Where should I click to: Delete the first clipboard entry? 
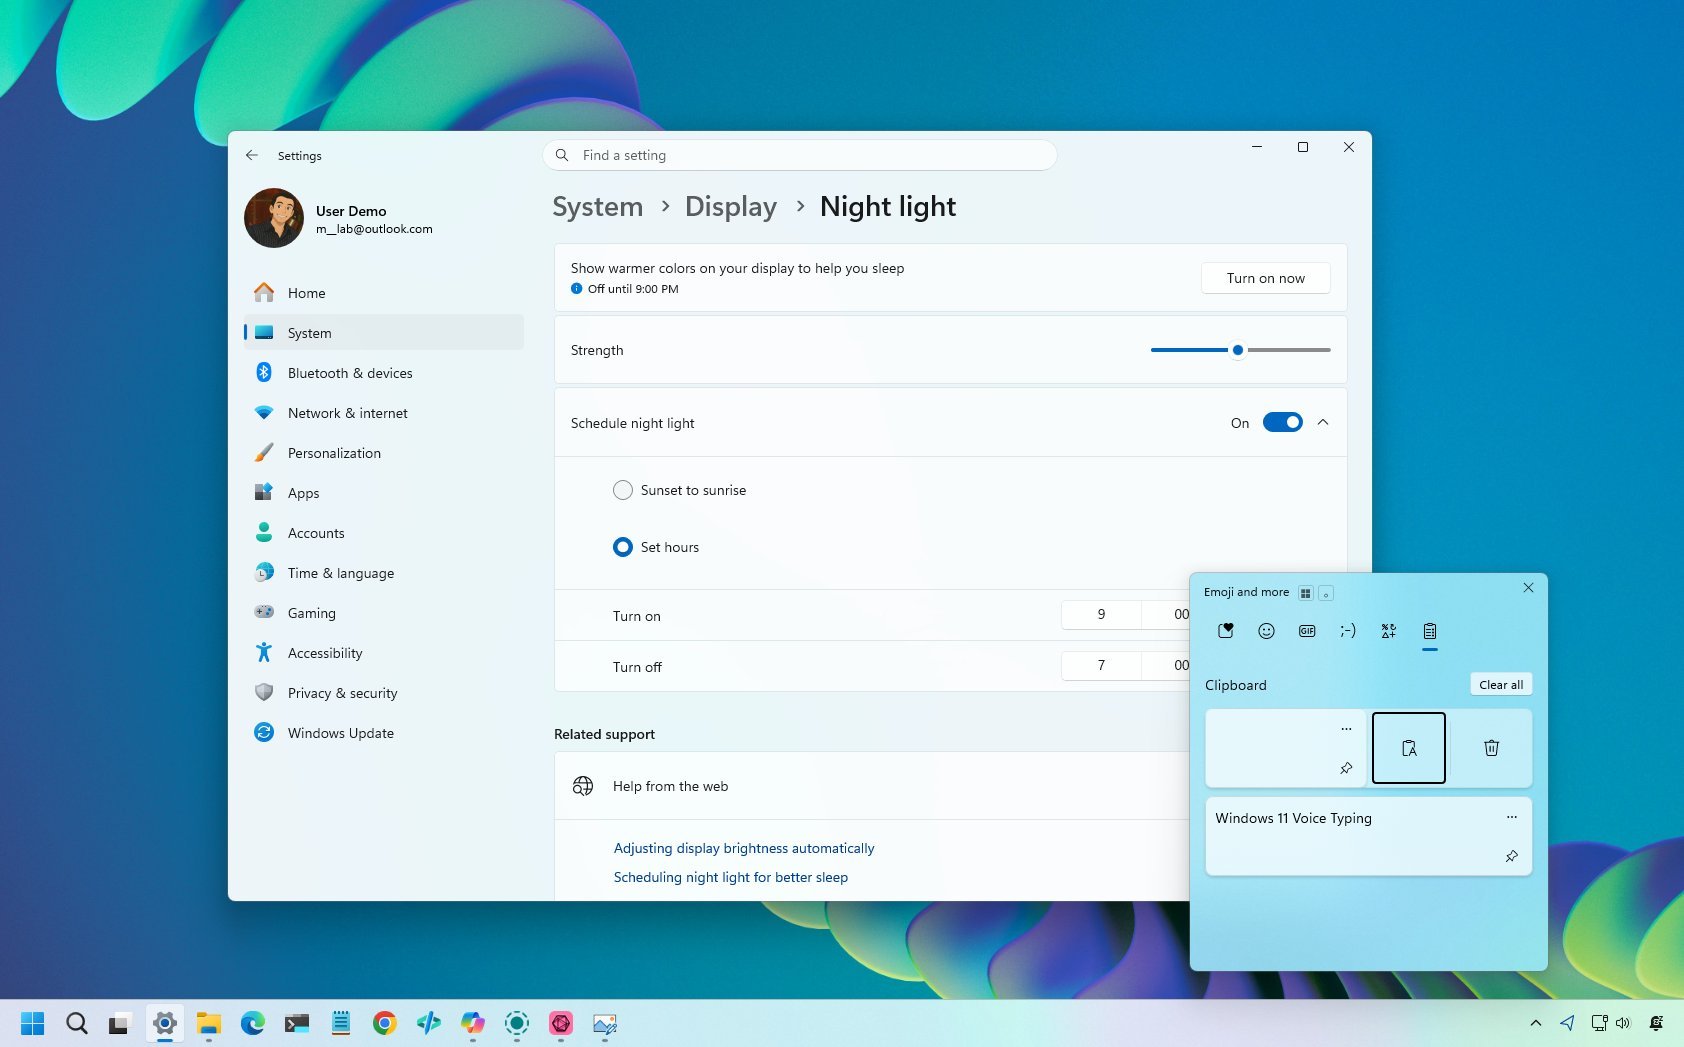pos(1491,747)
